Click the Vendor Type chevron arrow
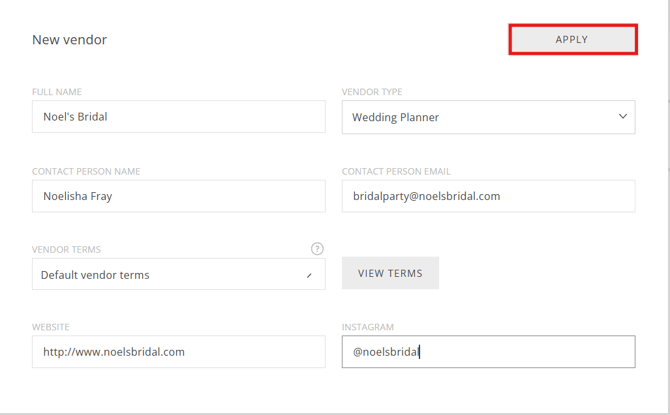The image size is (670, 415). tap(622, 117)
